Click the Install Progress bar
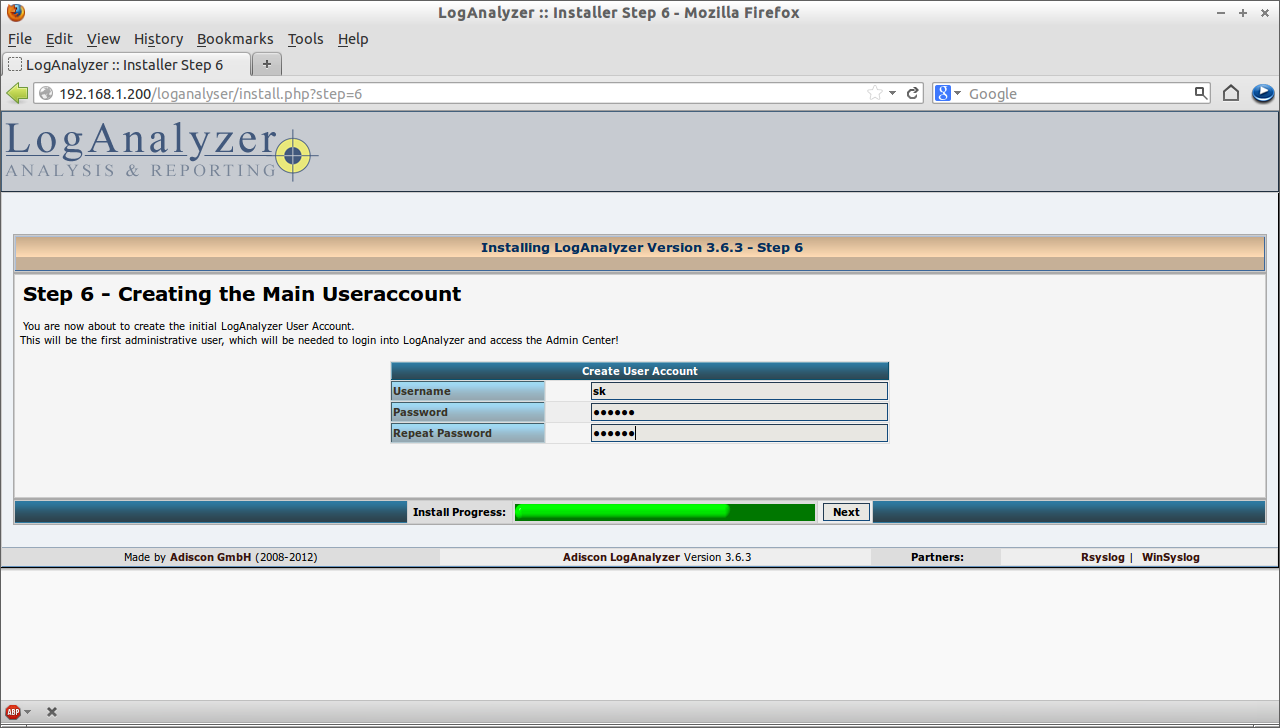 click(x=665, y=512)
